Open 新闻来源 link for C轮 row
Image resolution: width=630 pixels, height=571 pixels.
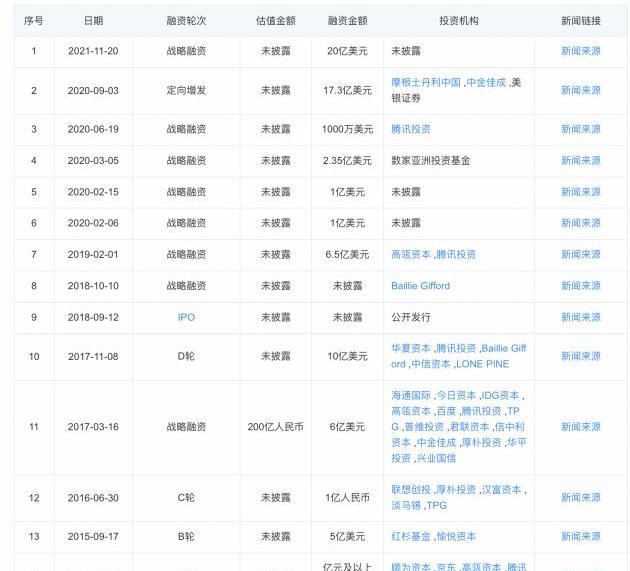coord(581,497)
